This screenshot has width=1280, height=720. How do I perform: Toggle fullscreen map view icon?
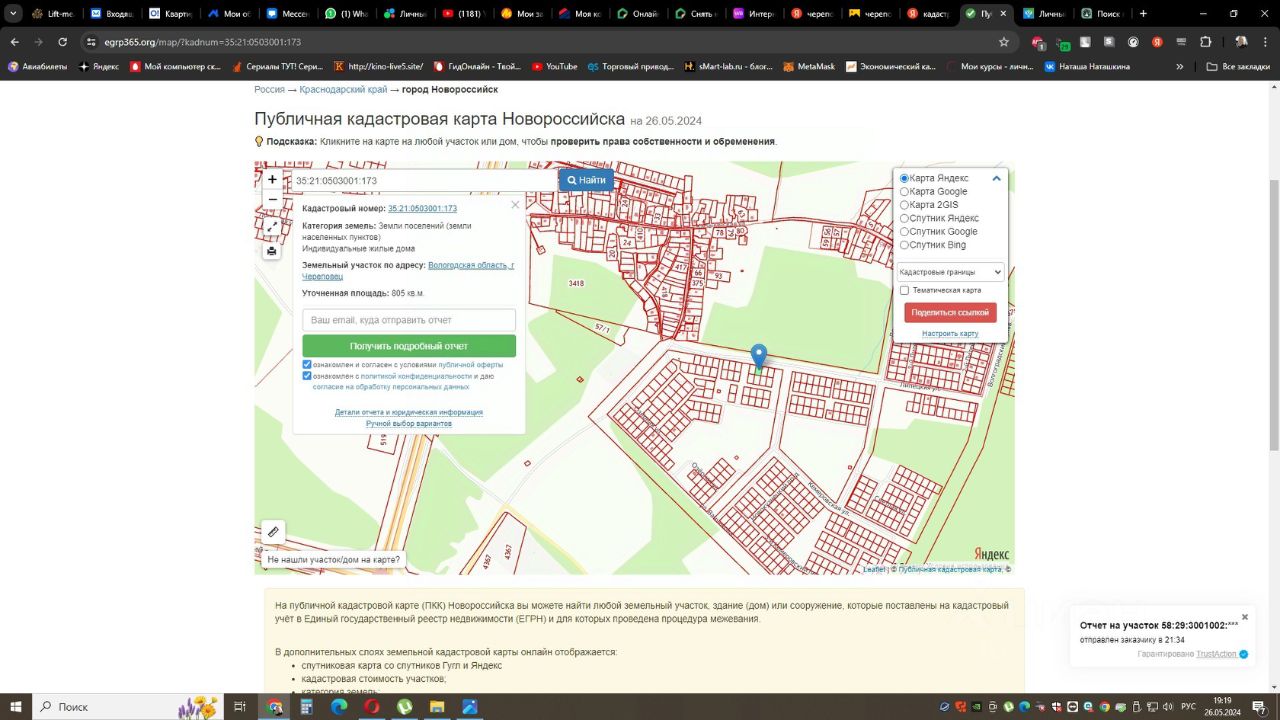(272, 228)
